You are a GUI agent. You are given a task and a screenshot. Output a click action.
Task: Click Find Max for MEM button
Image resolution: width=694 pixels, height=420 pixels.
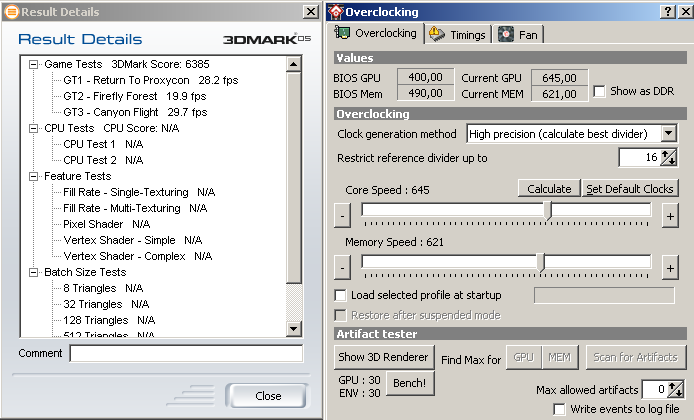(560, 357)
